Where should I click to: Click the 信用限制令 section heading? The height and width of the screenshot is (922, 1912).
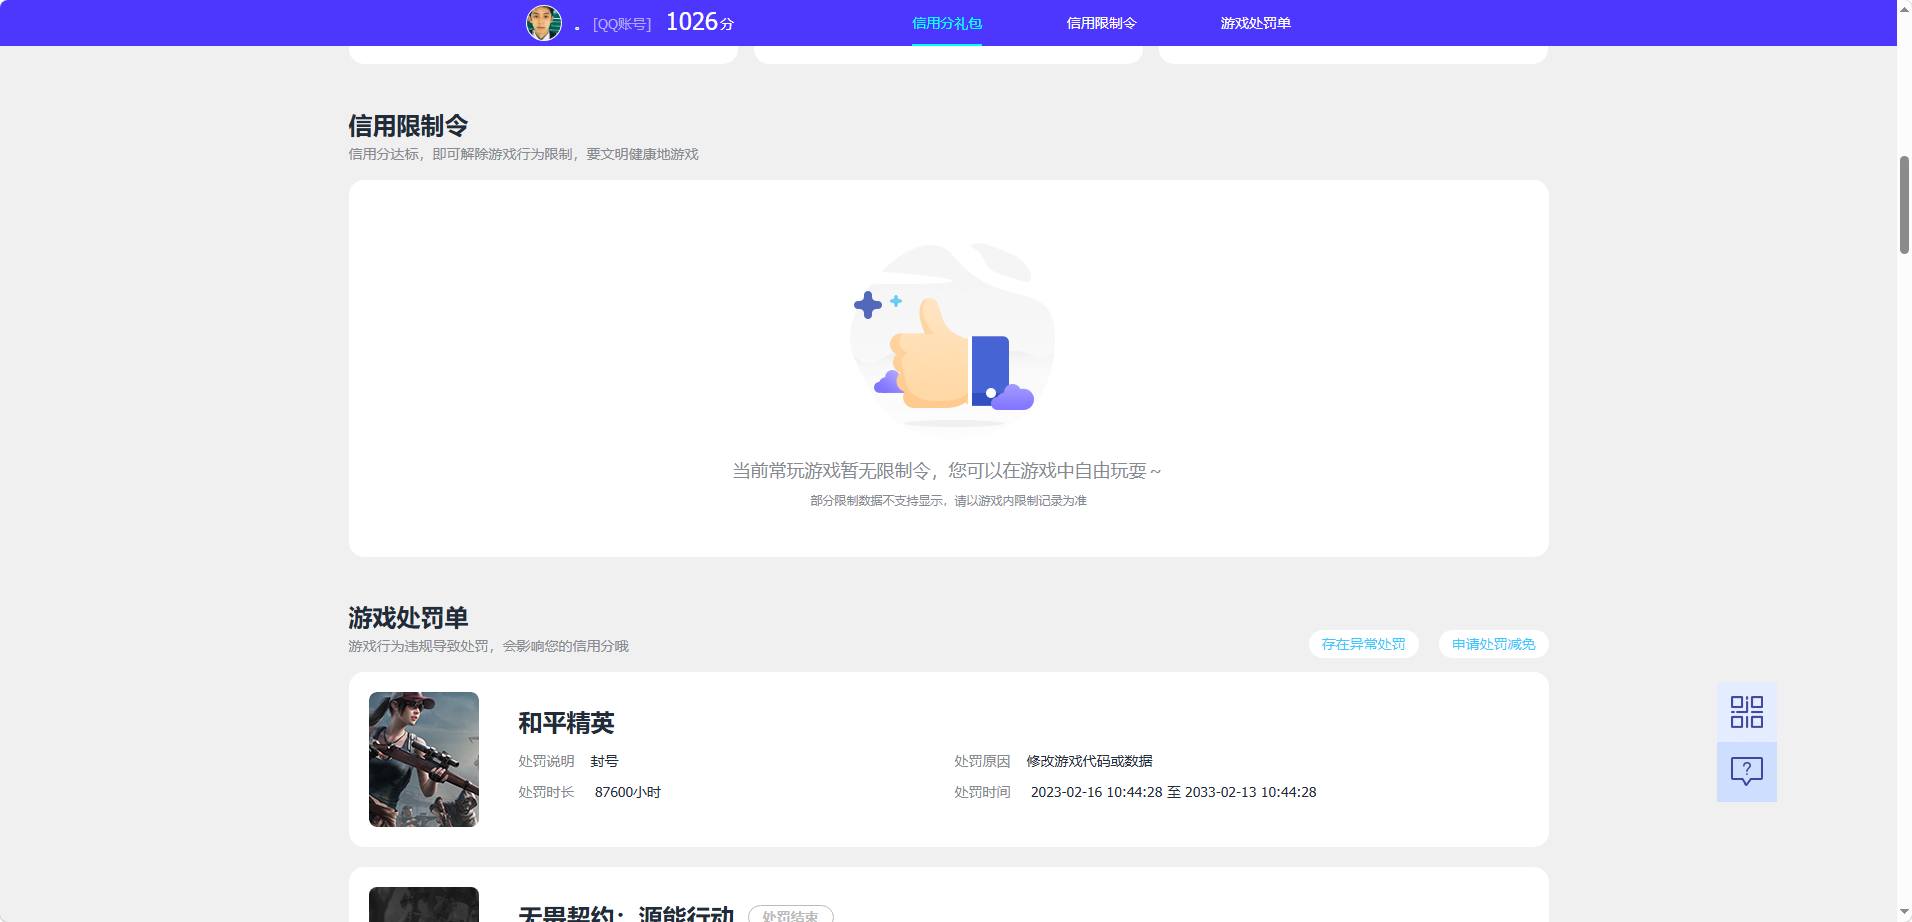408,126
